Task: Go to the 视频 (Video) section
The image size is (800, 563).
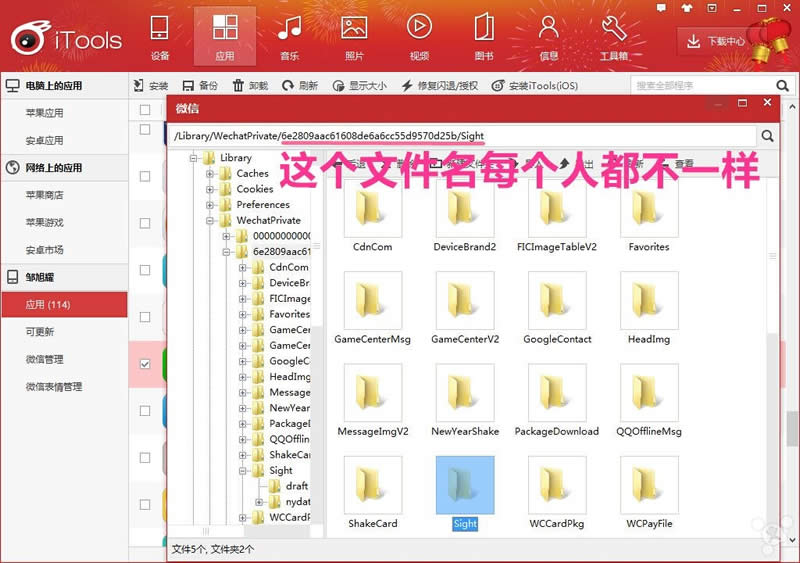Action: click(x=419, y=37)
